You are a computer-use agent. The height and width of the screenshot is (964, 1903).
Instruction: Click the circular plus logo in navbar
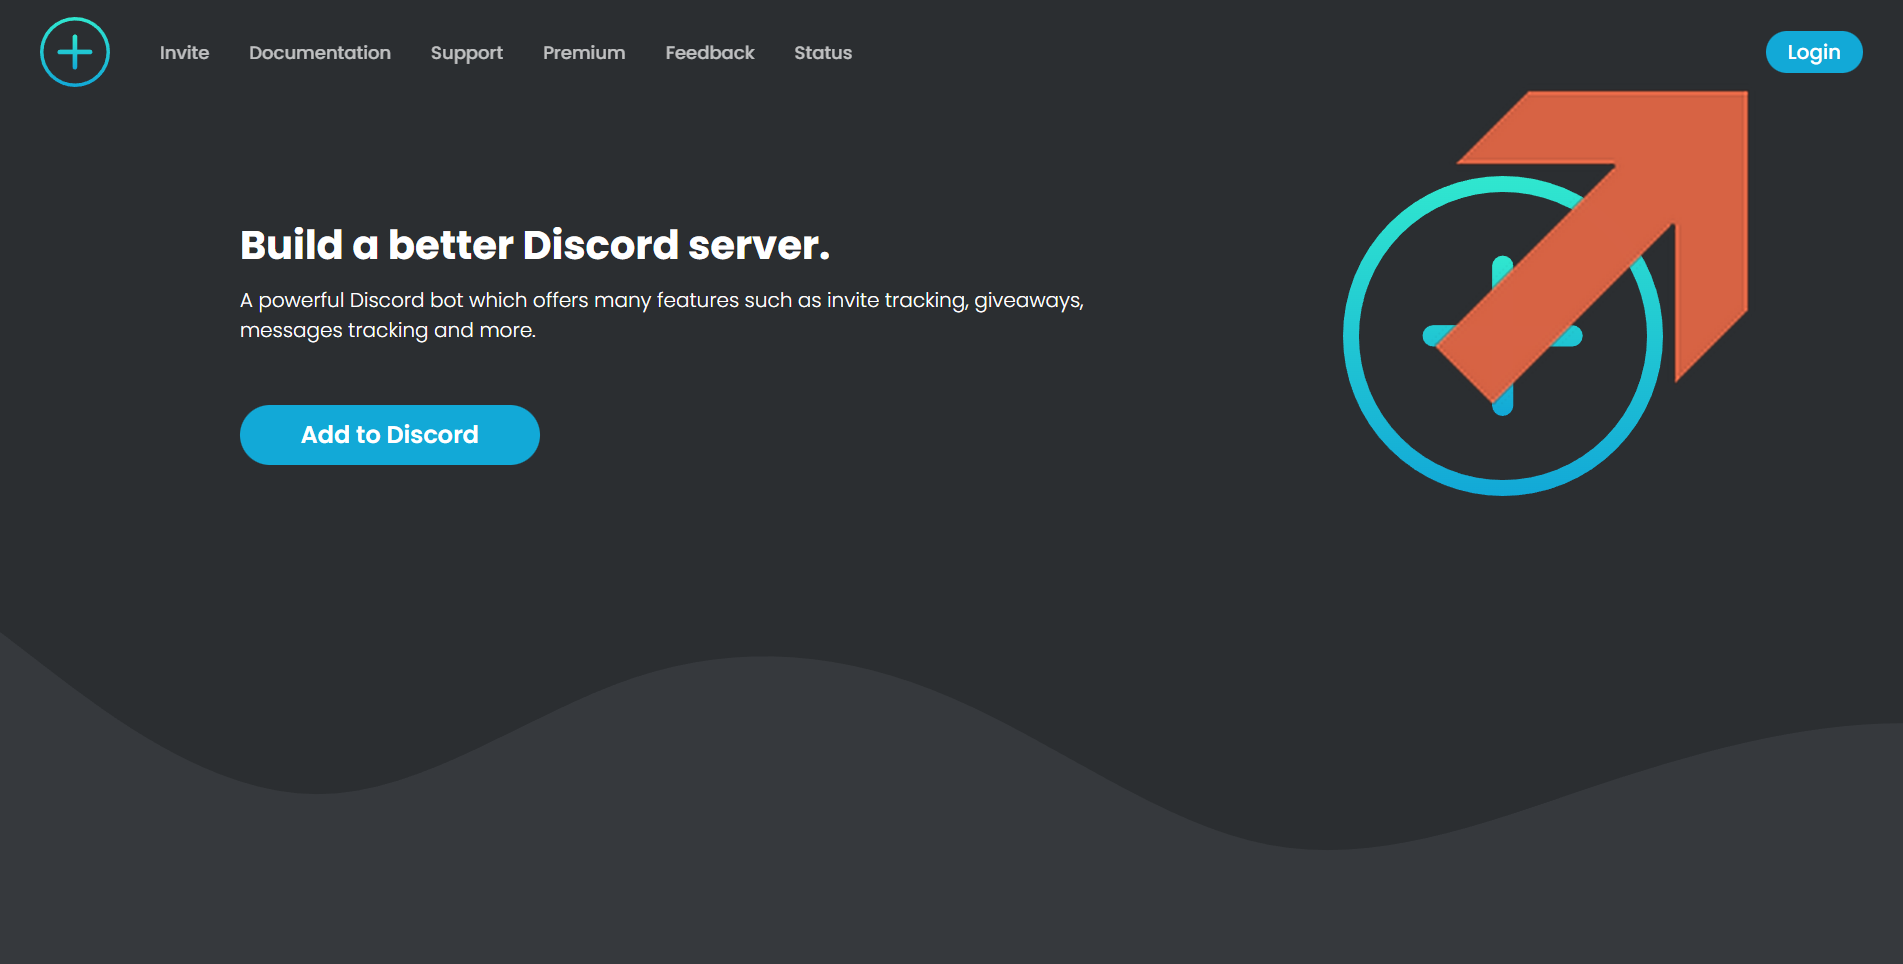[75, 52]
